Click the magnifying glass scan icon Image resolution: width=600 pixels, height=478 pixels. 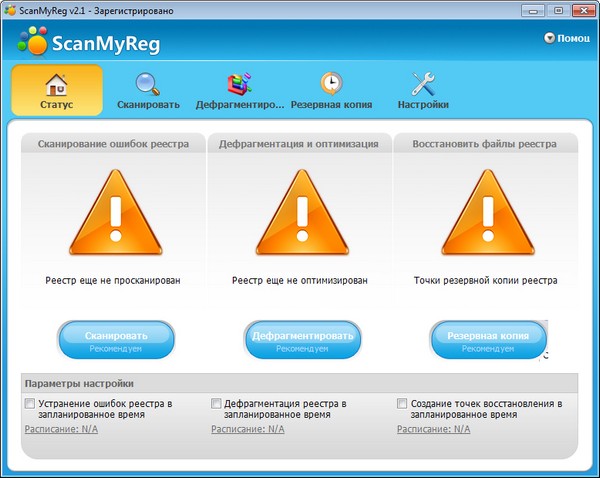[148, 84]
